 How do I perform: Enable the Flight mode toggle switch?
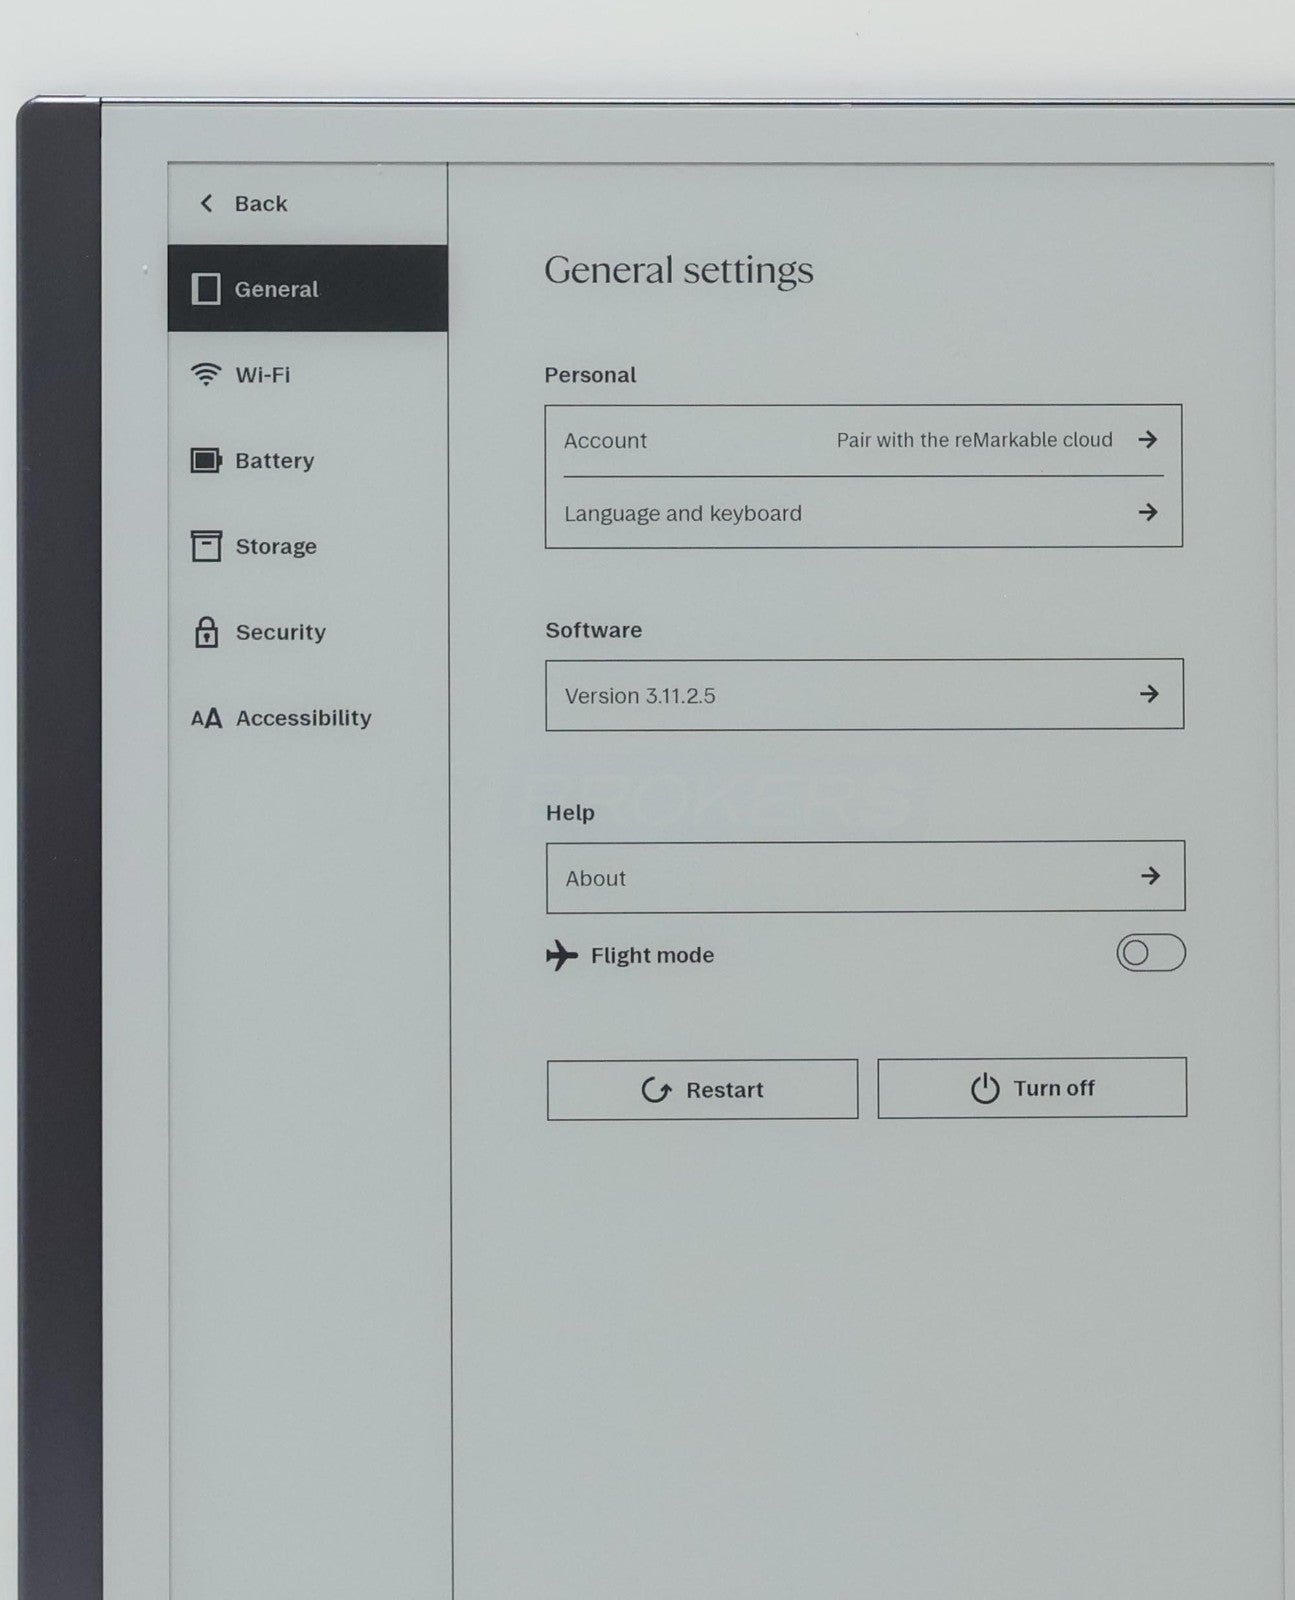(x=1150, y=953)
